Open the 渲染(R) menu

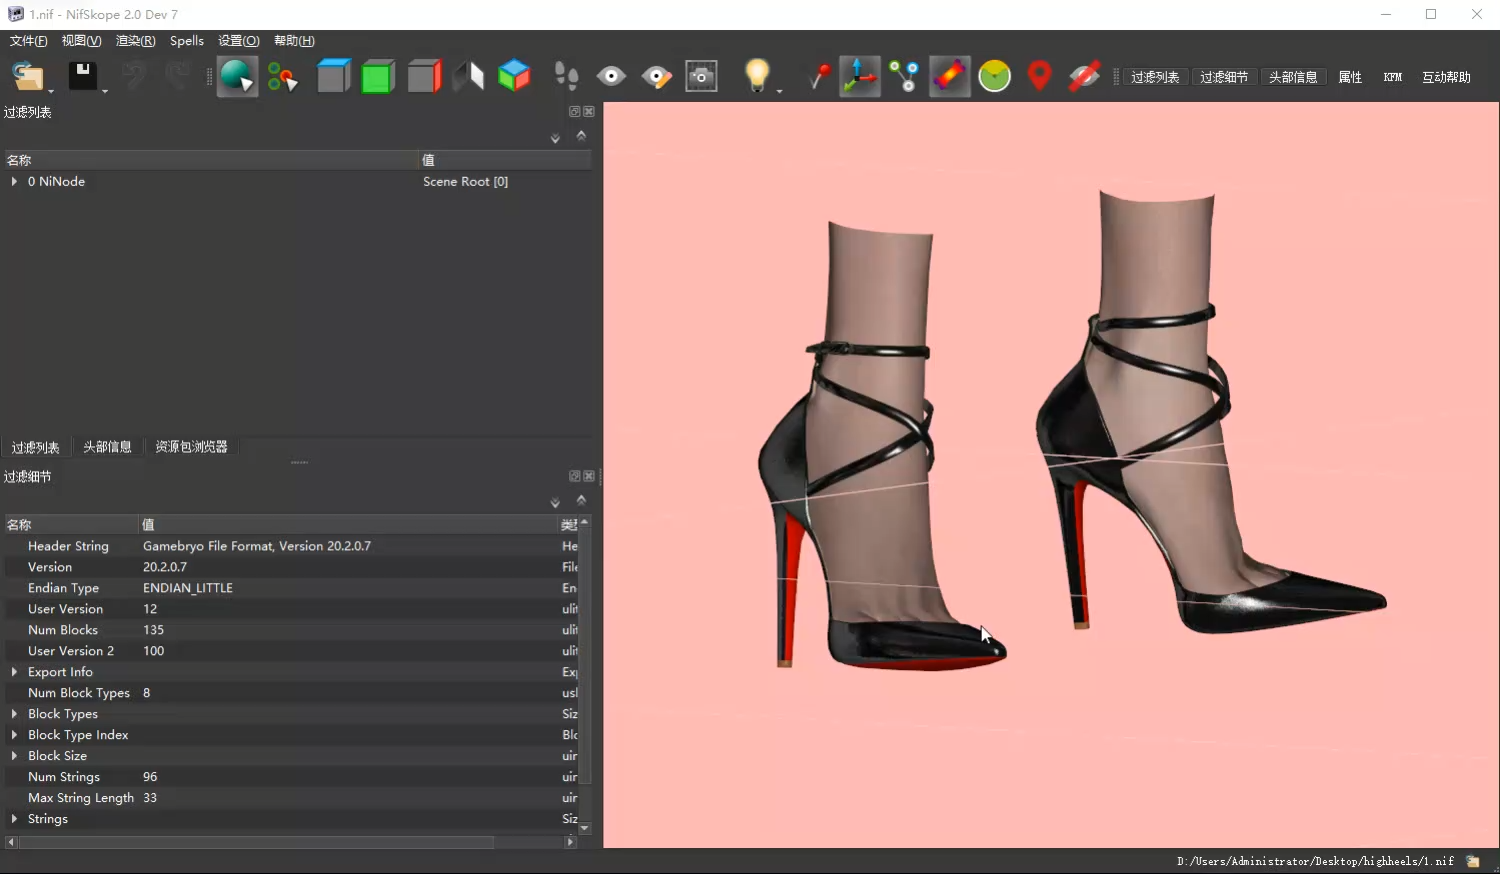pyautogui.click(x=135, y=41)
